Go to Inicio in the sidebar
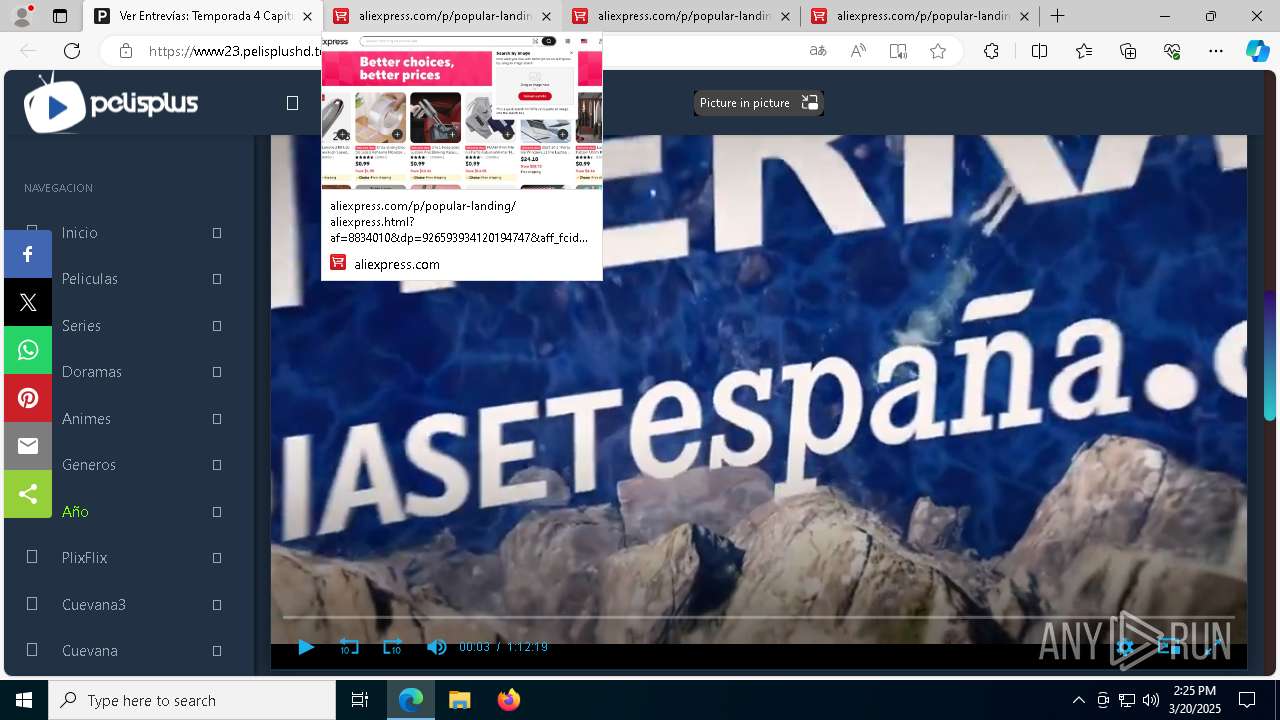The height and width of the screenshot is (720, 1280). (79, 232)
